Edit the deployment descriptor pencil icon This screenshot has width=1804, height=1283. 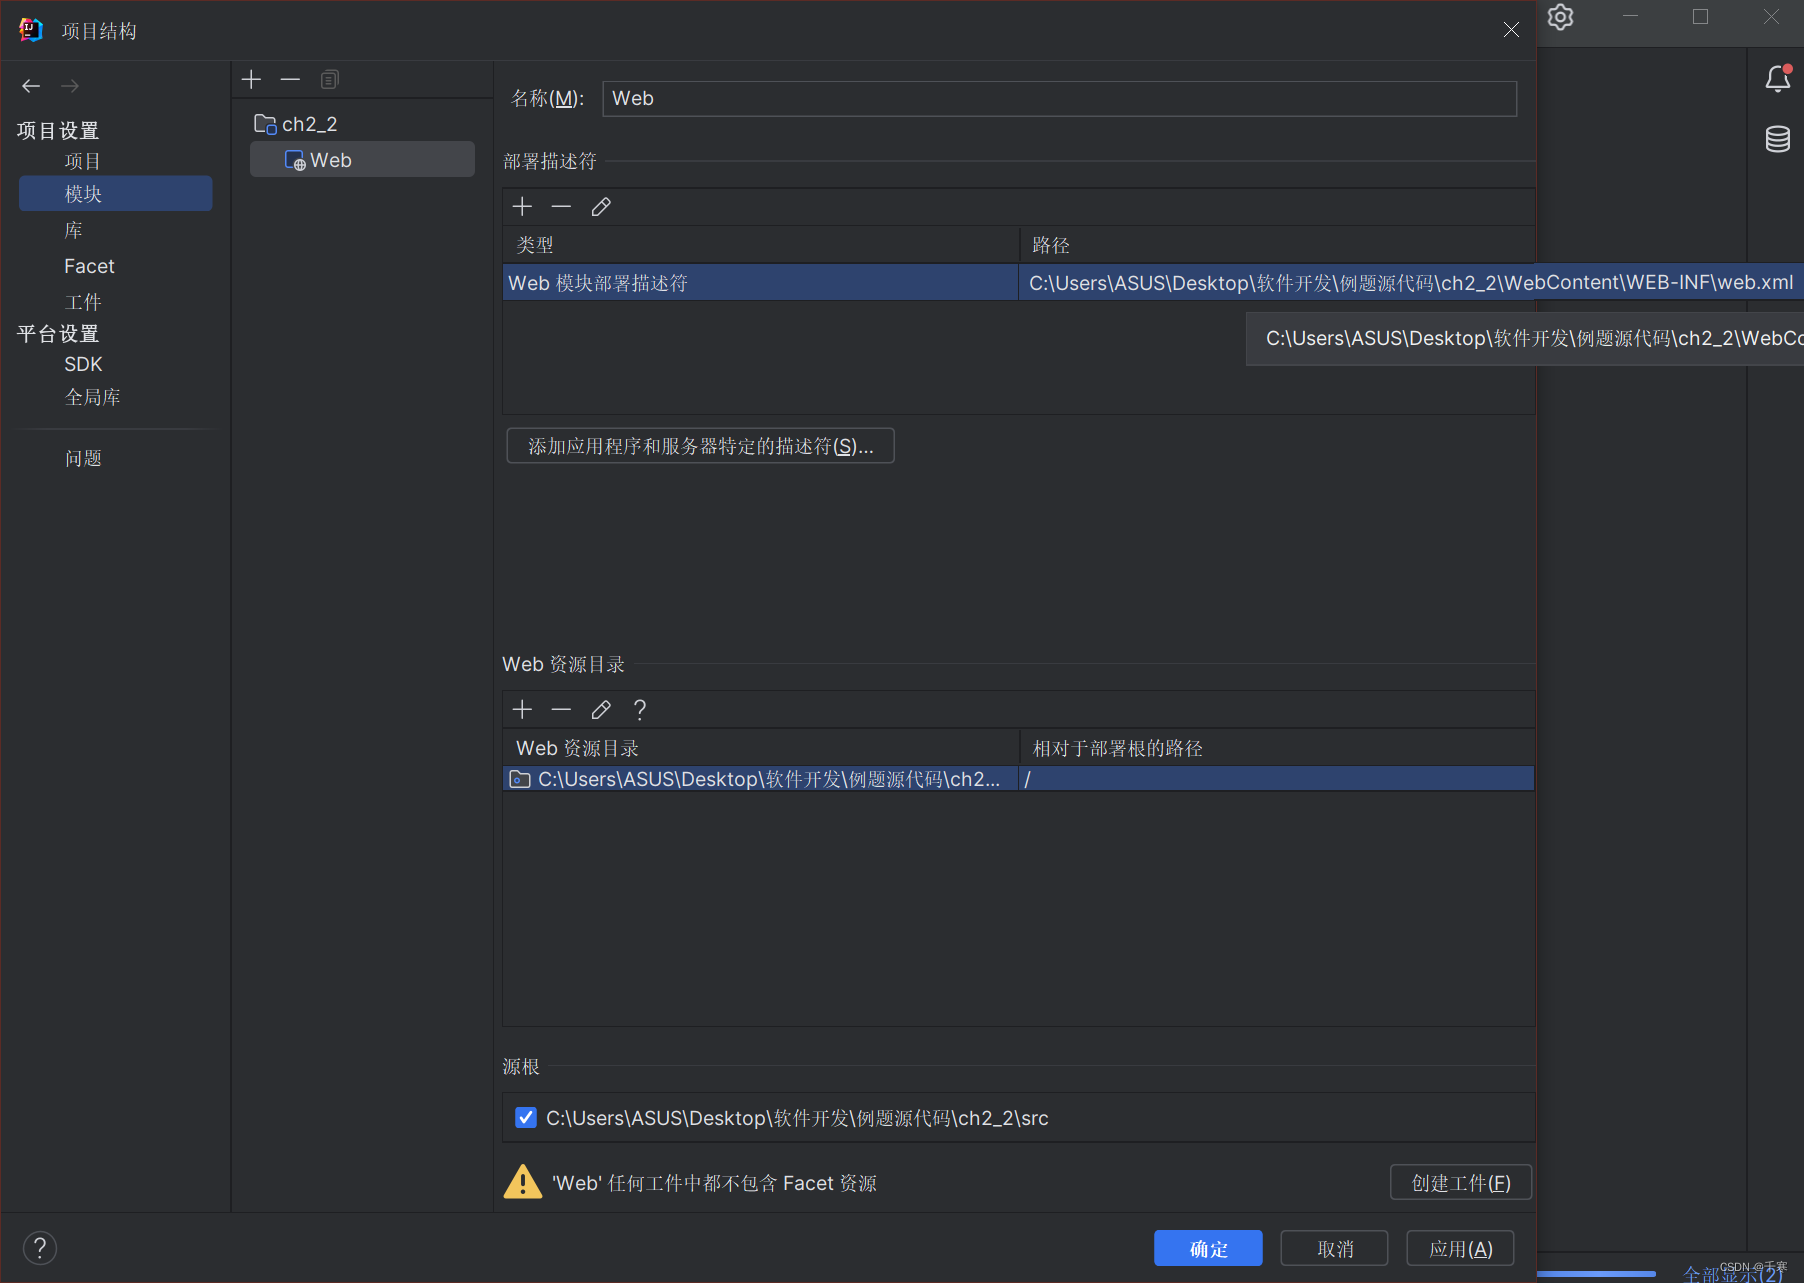601,207
